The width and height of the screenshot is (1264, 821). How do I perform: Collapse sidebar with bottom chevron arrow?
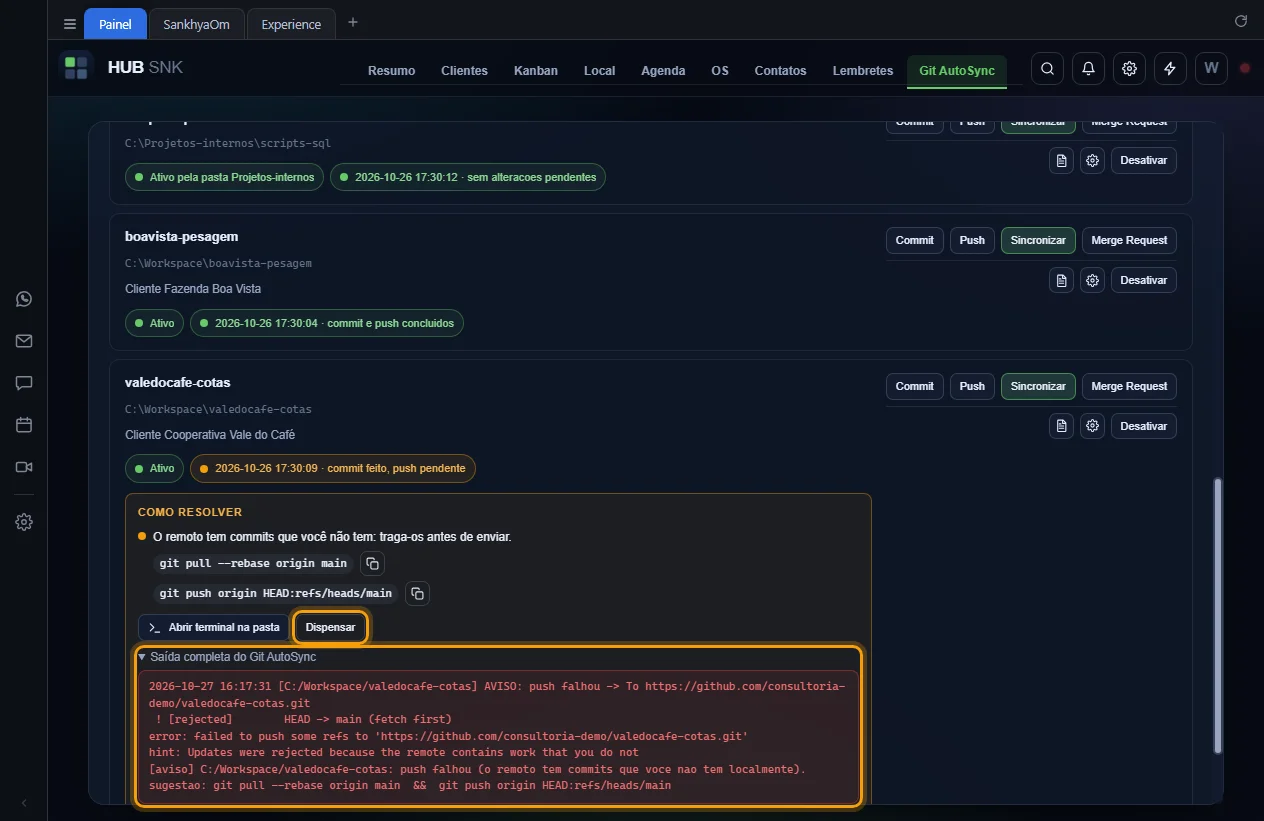tap(24, 803)
